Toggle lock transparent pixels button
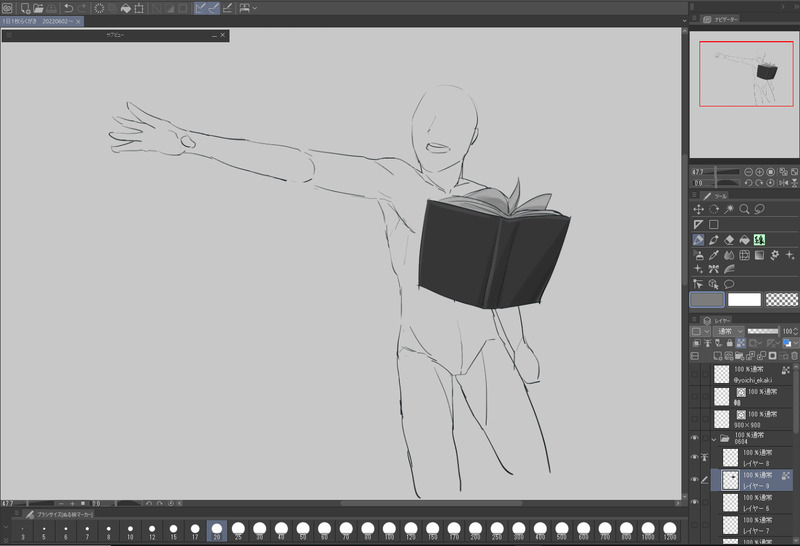The width and height of the screenshot is (800, 546). pyautogui.click(x=741, y=343)
